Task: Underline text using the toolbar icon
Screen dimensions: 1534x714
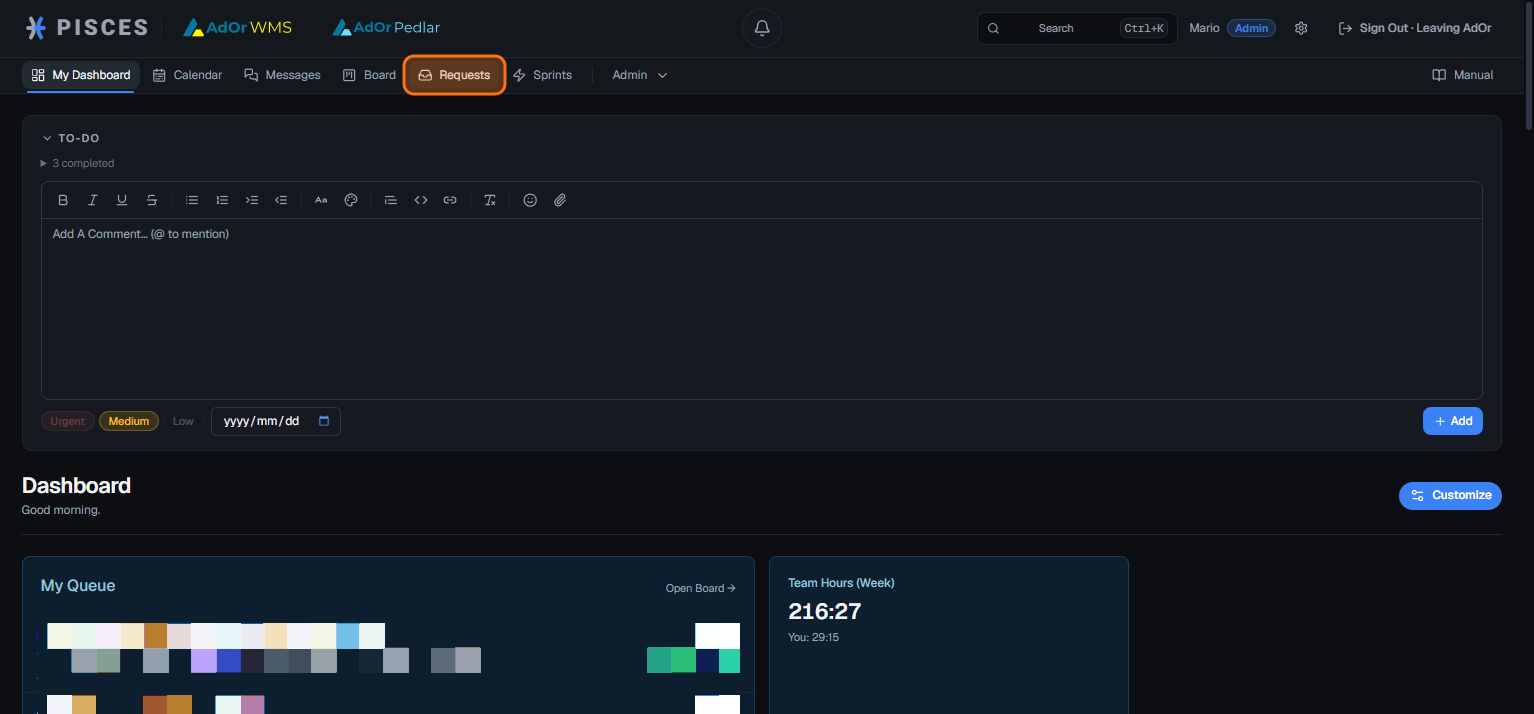Action: tap(122, 200)
